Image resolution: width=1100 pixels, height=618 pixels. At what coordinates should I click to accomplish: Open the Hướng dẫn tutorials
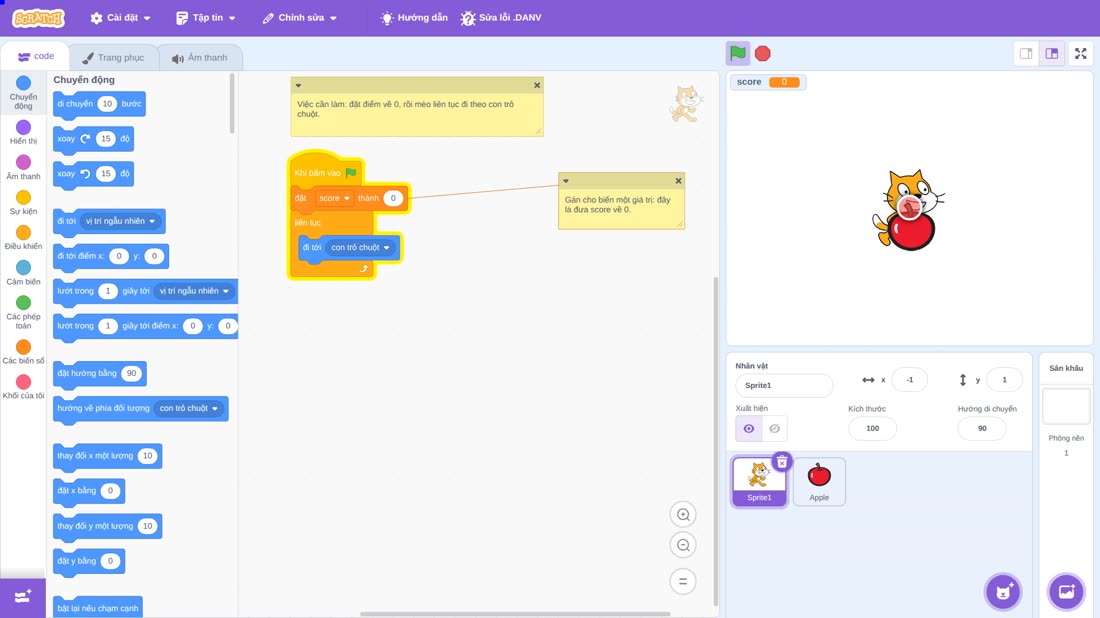(x=414, y=18)
